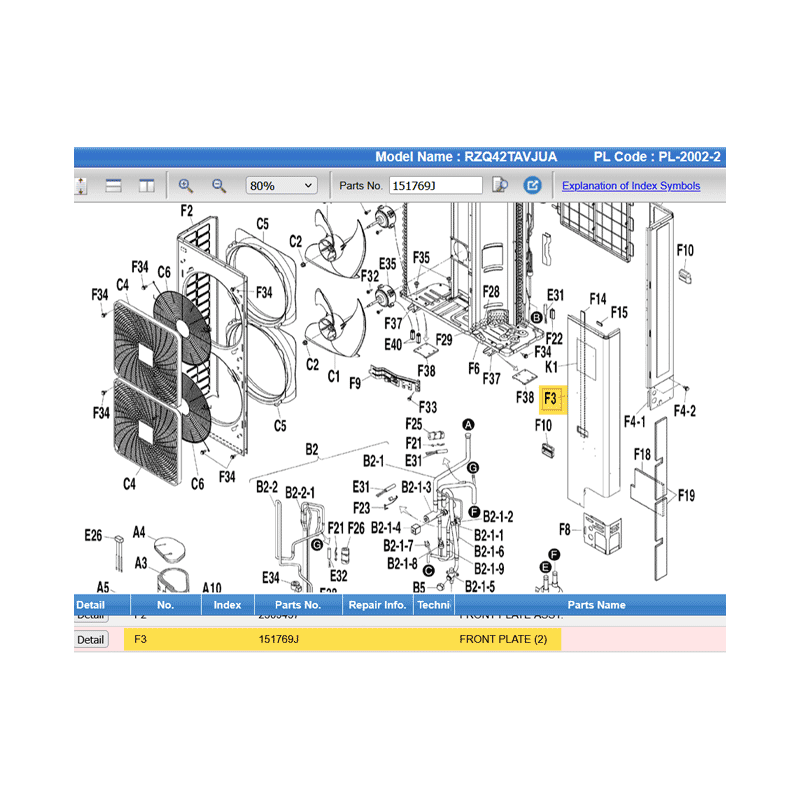
Task: Open the 80% zoom level dropdown
Action: pos(282,186)
